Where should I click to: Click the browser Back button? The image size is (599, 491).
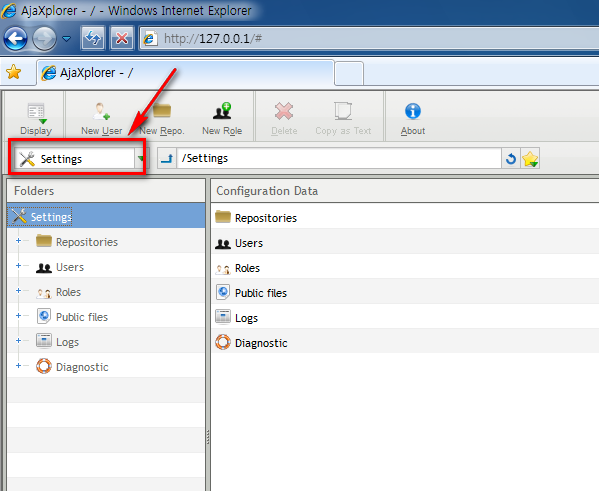point(15,38)
